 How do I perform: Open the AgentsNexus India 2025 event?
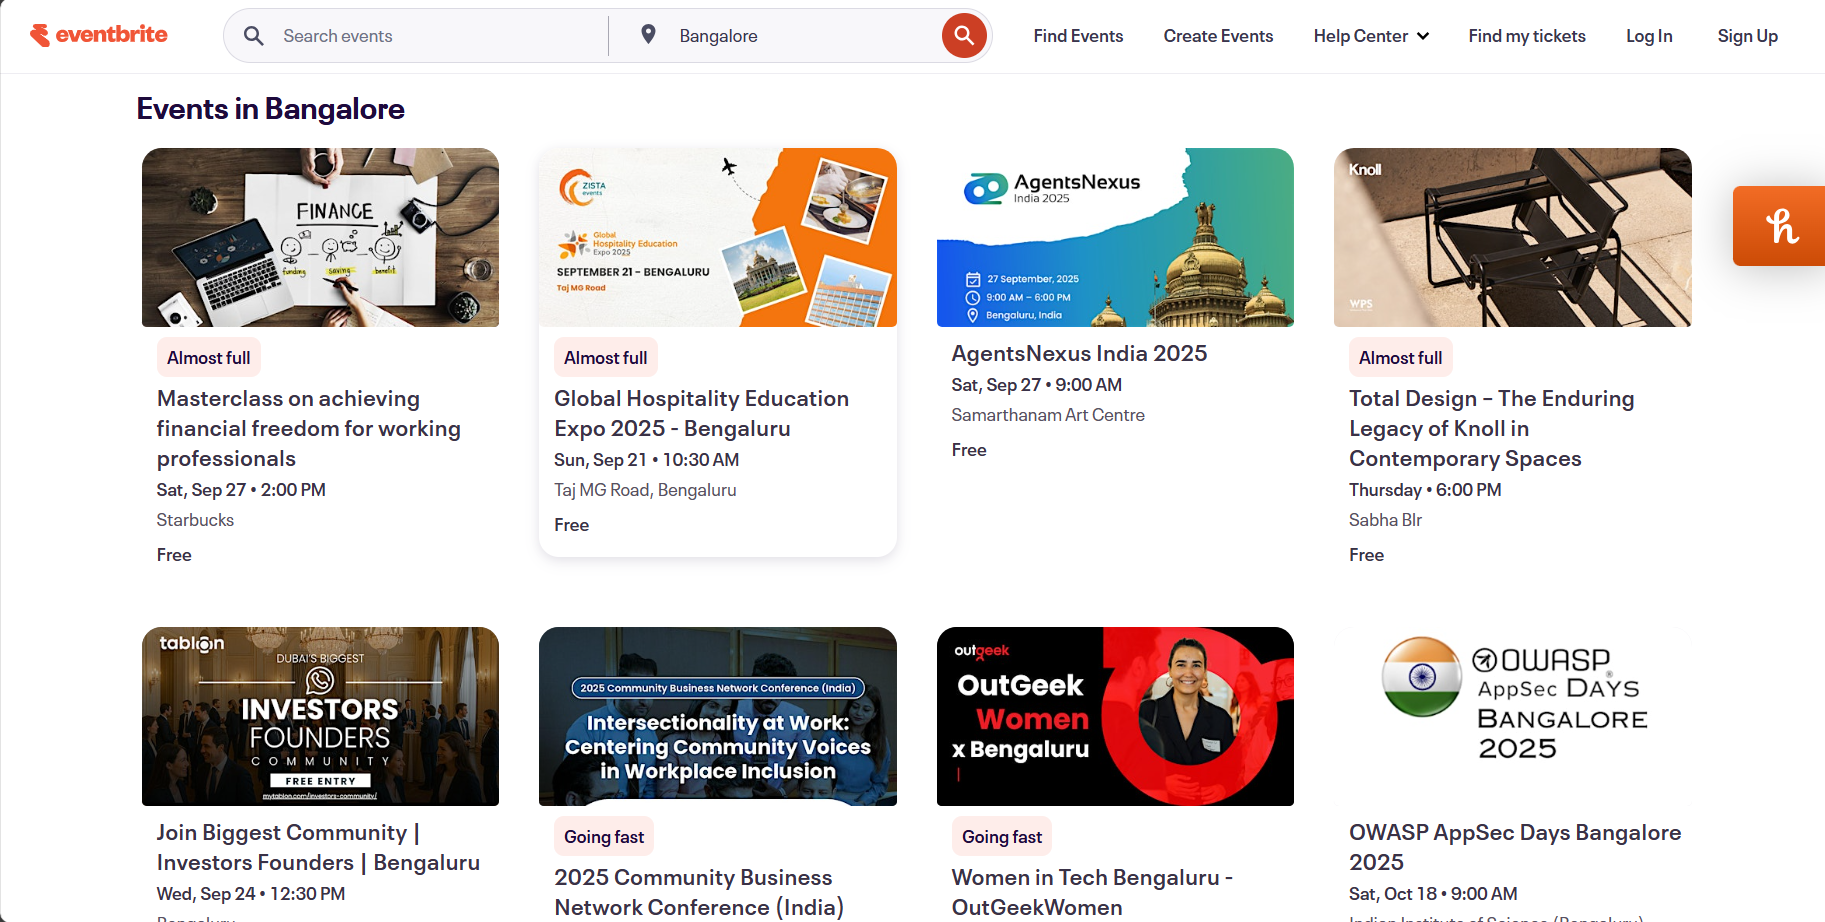point(1079,352)
